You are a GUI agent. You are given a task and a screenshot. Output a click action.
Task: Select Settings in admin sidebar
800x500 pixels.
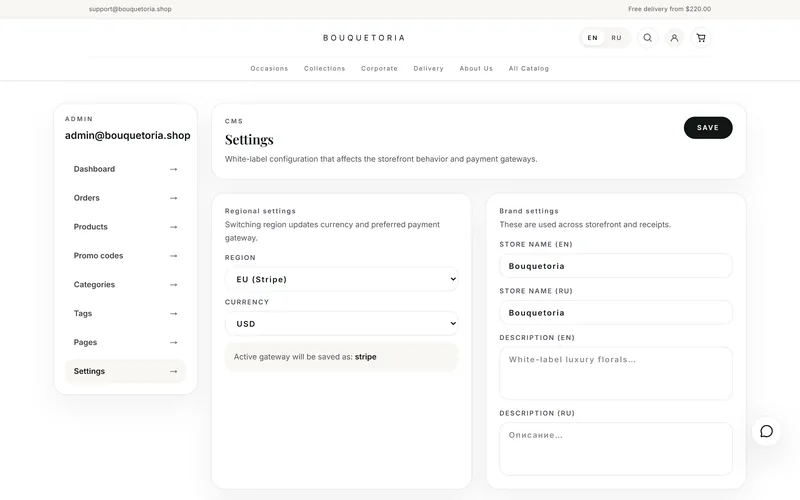coord(126,371)
